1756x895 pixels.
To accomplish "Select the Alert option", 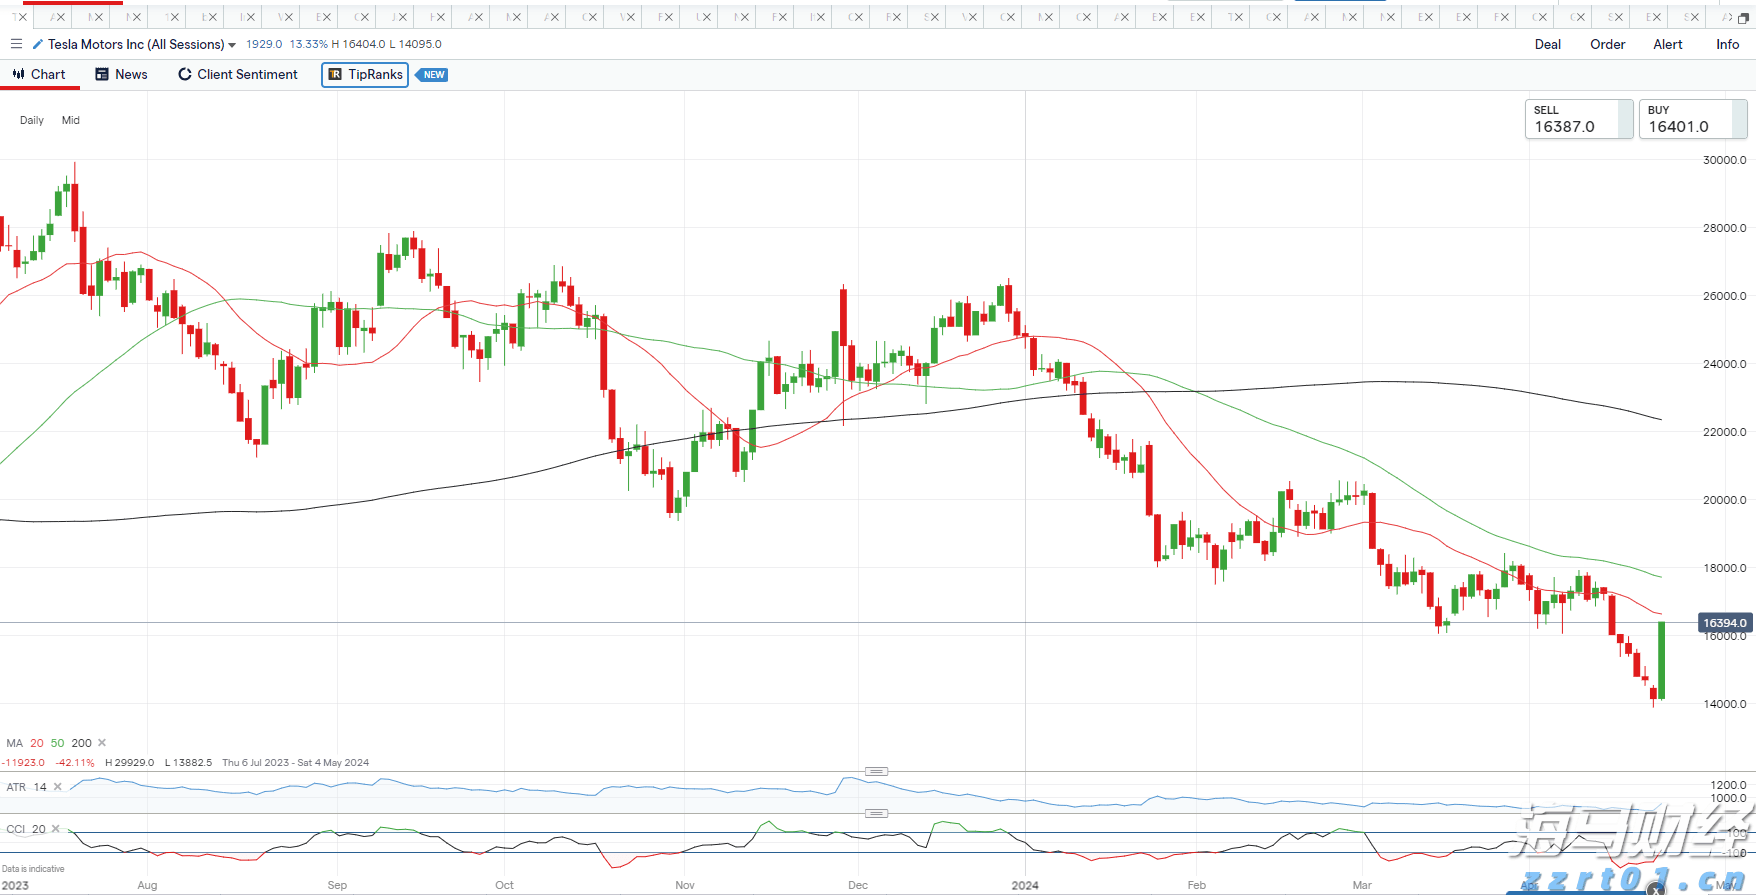I will click(1667, 44).
